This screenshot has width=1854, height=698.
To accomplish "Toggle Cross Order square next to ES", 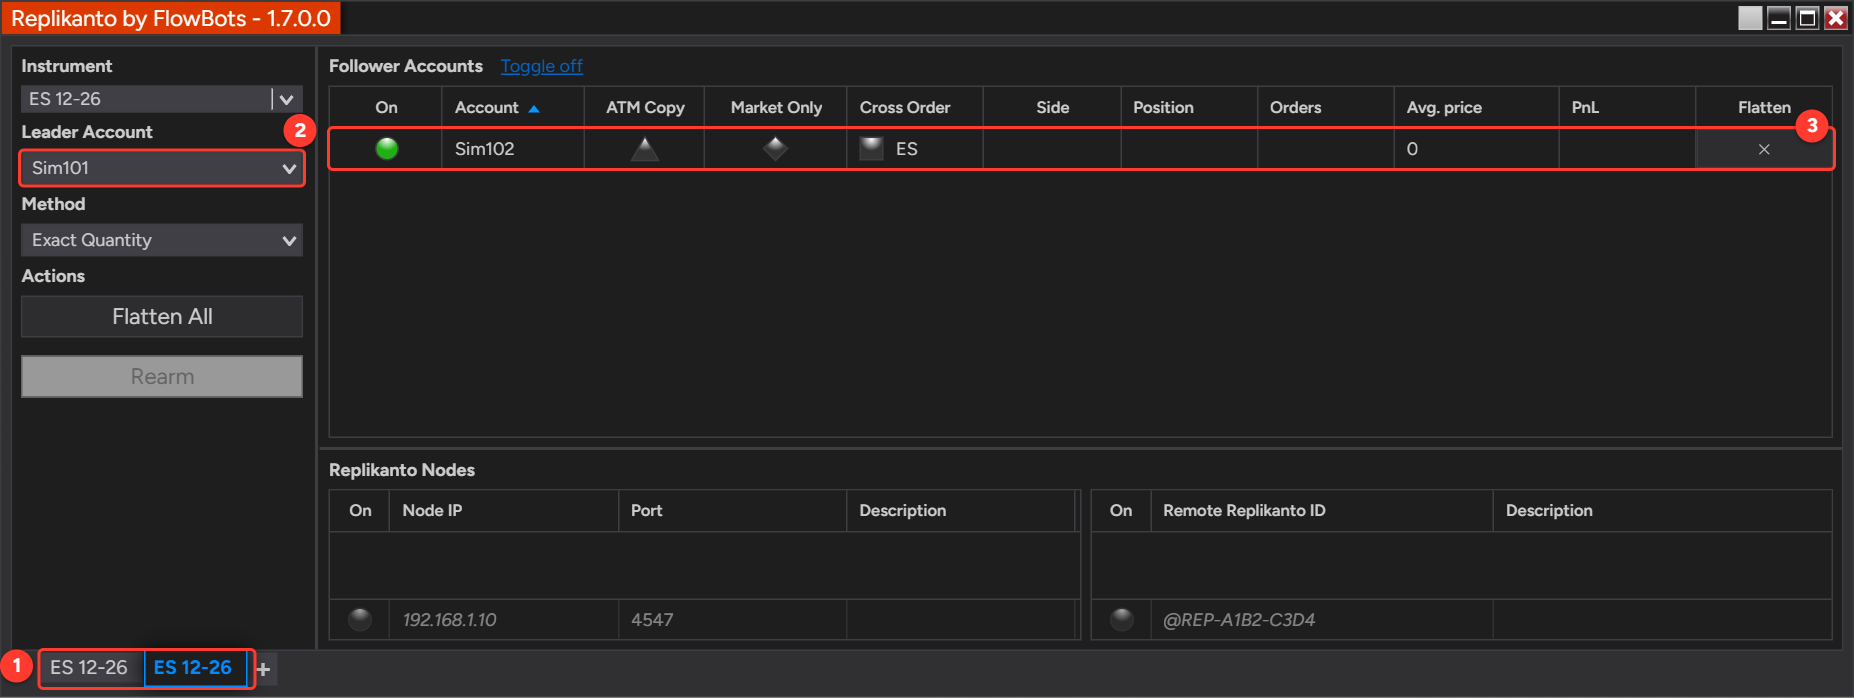I will (x=872, y=149).
